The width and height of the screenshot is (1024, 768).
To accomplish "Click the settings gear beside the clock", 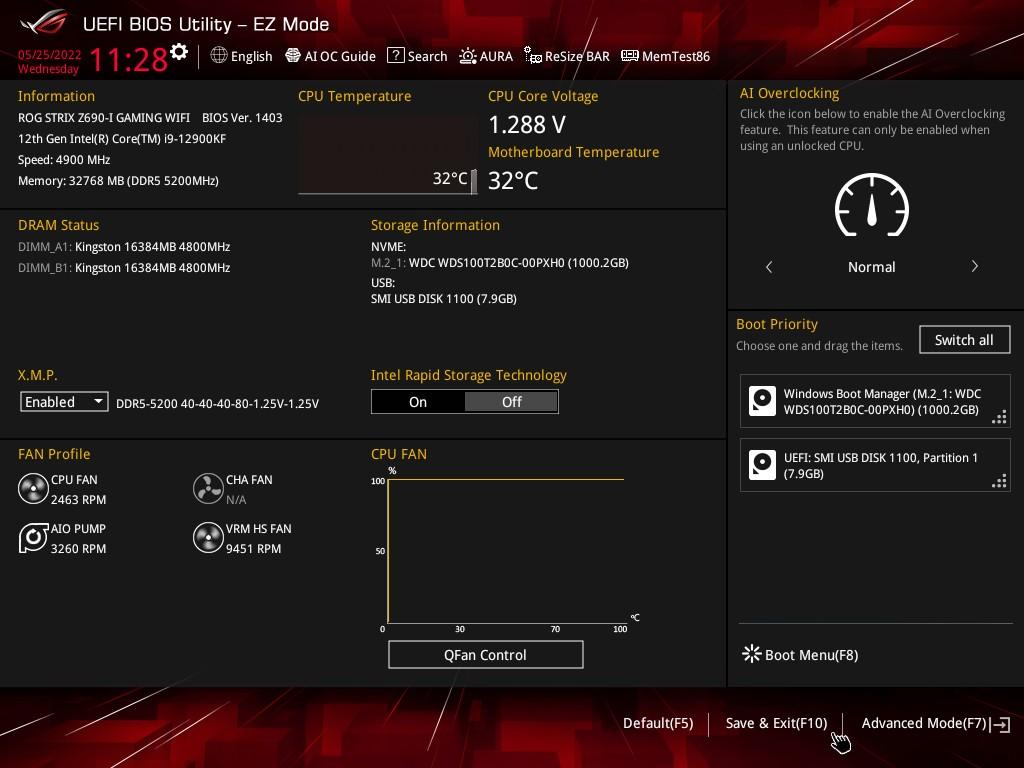I will click(179, 52).
